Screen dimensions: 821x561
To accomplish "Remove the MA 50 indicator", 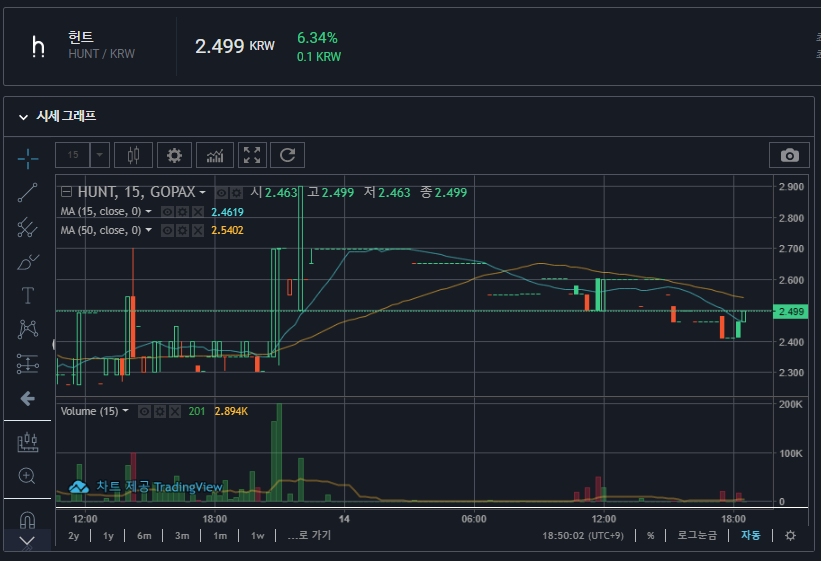I will 198,230.
